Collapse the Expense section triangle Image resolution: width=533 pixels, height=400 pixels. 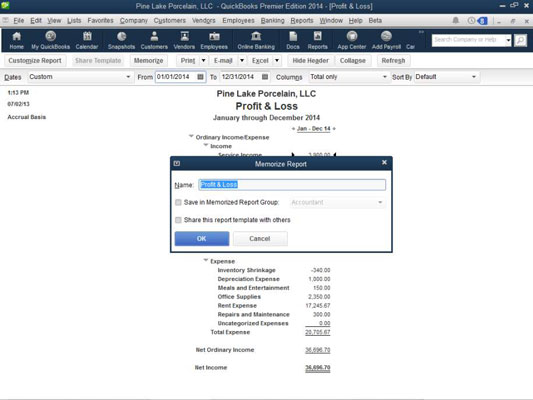(206, 260)
